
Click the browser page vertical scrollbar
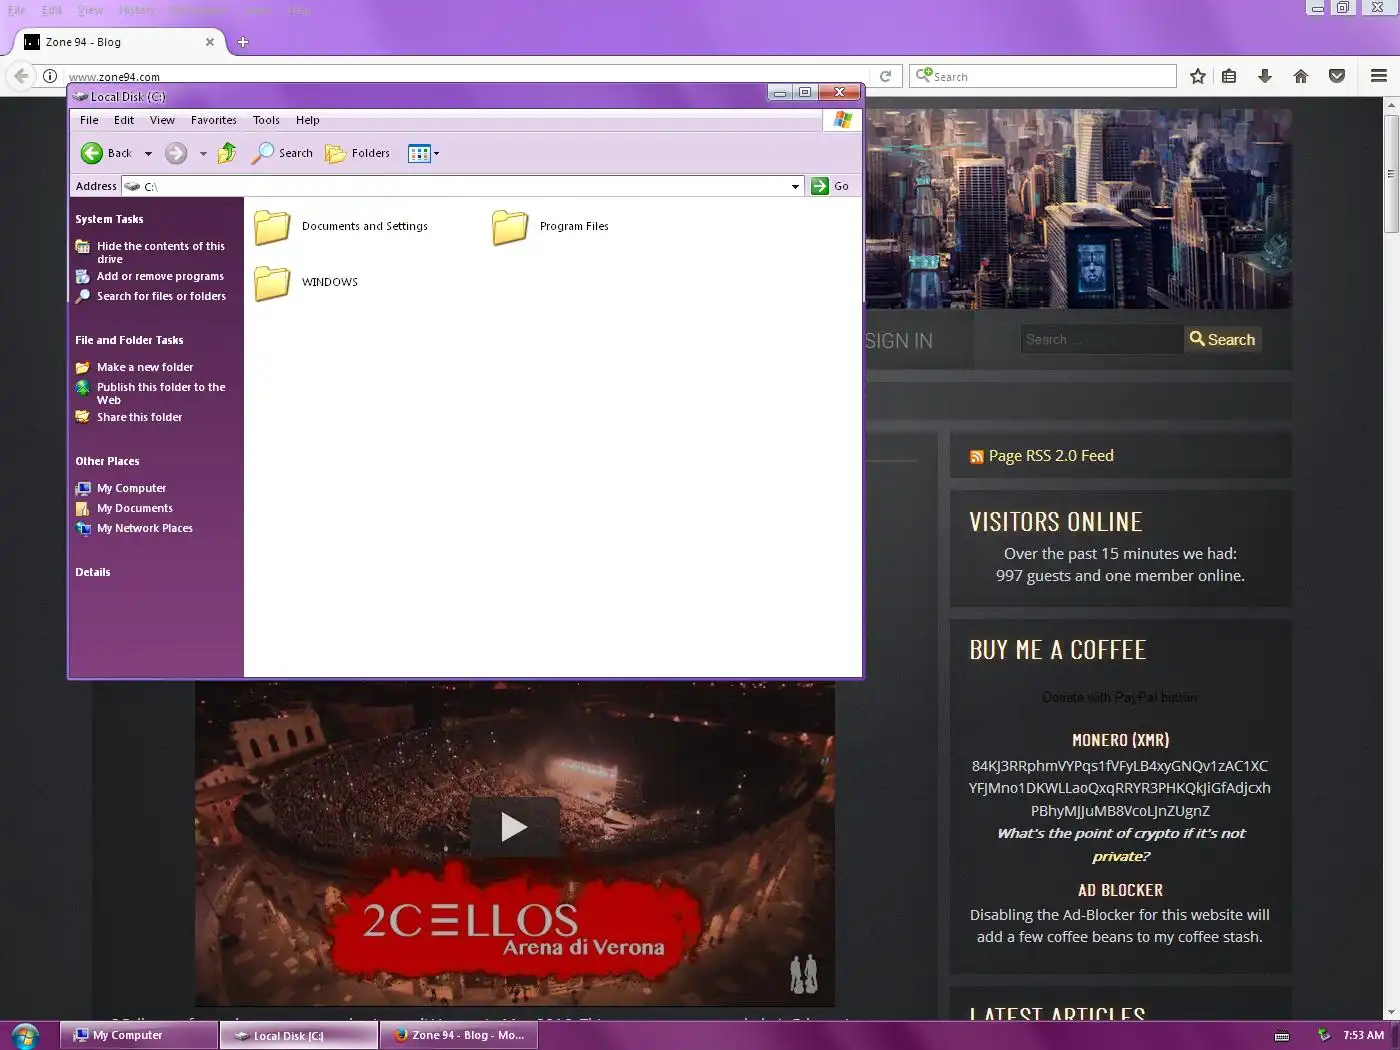tap(1391, 174)
